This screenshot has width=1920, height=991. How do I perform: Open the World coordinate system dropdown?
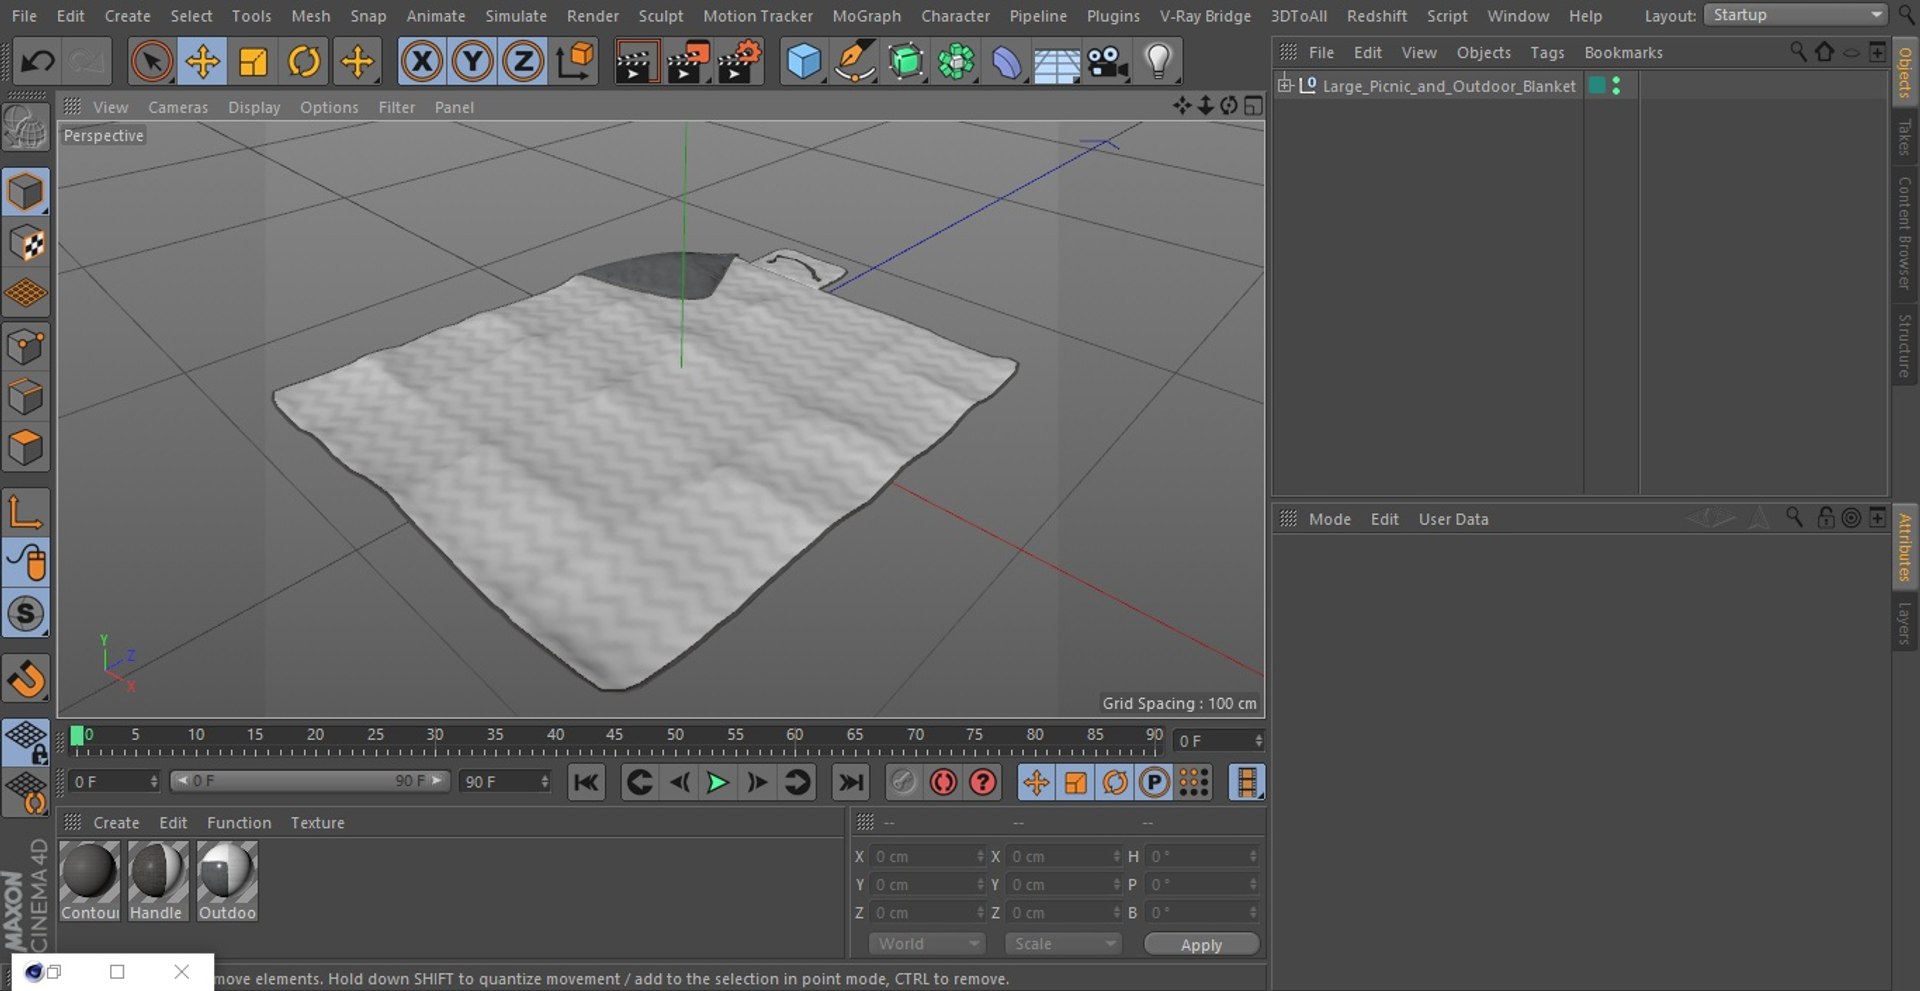coord(927,944)
